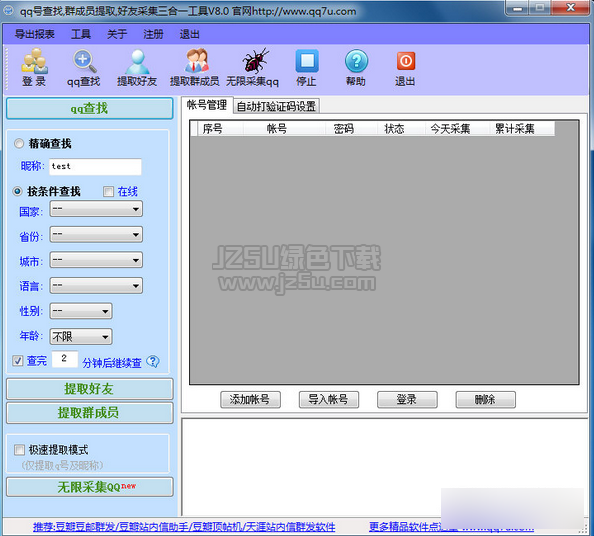Open the 语言 dropdown

coord(96,286)
